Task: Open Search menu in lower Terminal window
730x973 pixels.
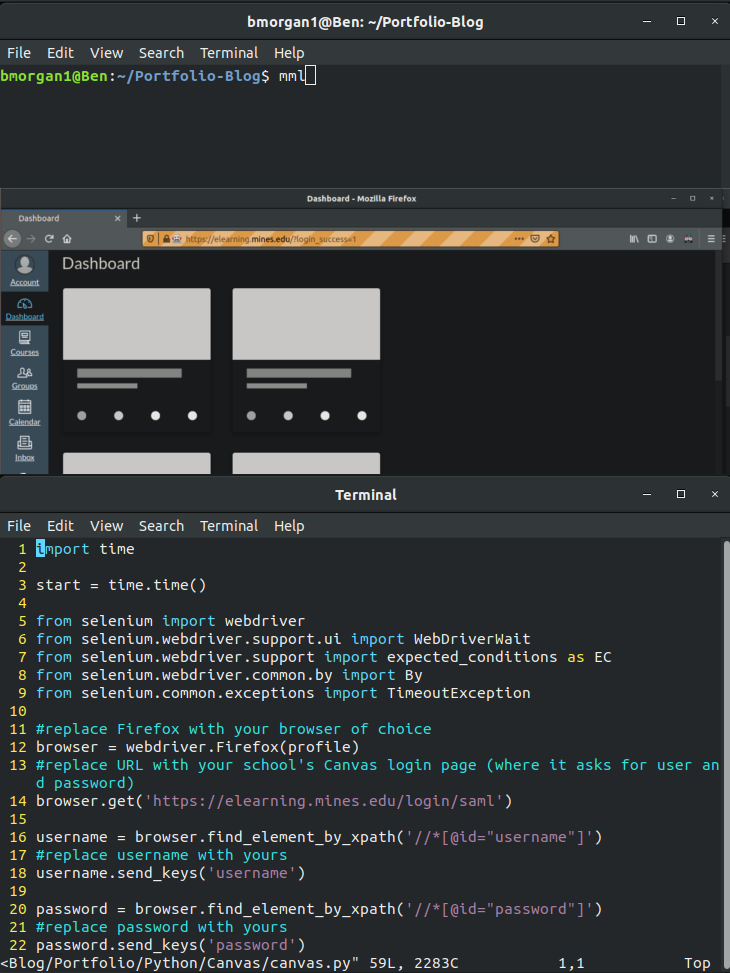Action: pos(161,526)
